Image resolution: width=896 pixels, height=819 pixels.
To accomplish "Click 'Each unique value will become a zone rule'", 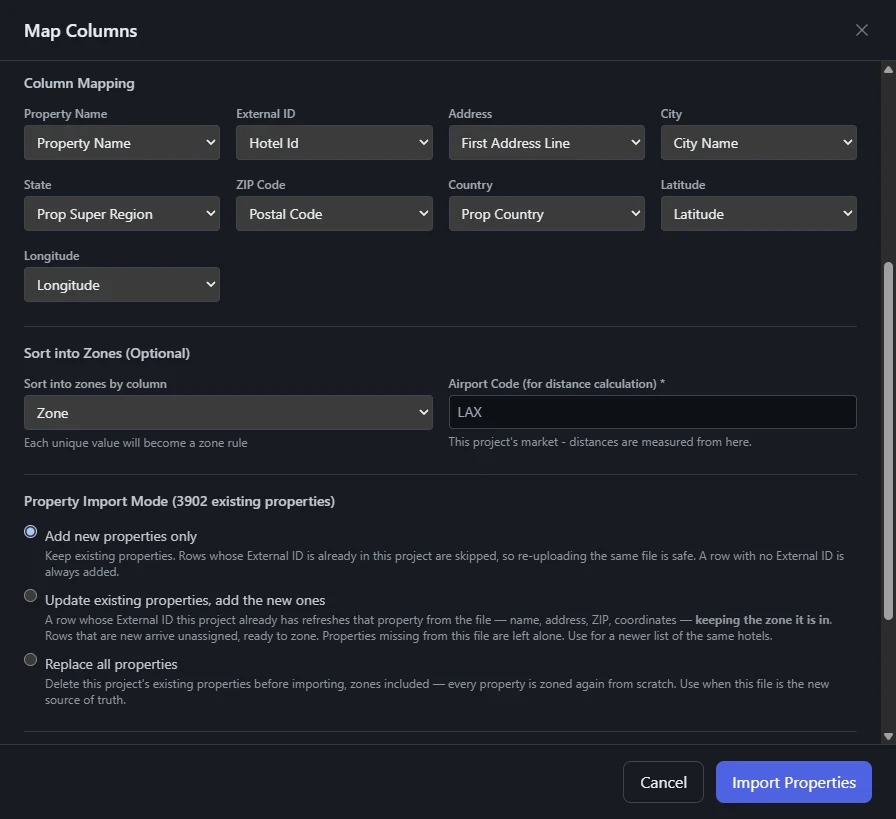I will click(135, 443).
